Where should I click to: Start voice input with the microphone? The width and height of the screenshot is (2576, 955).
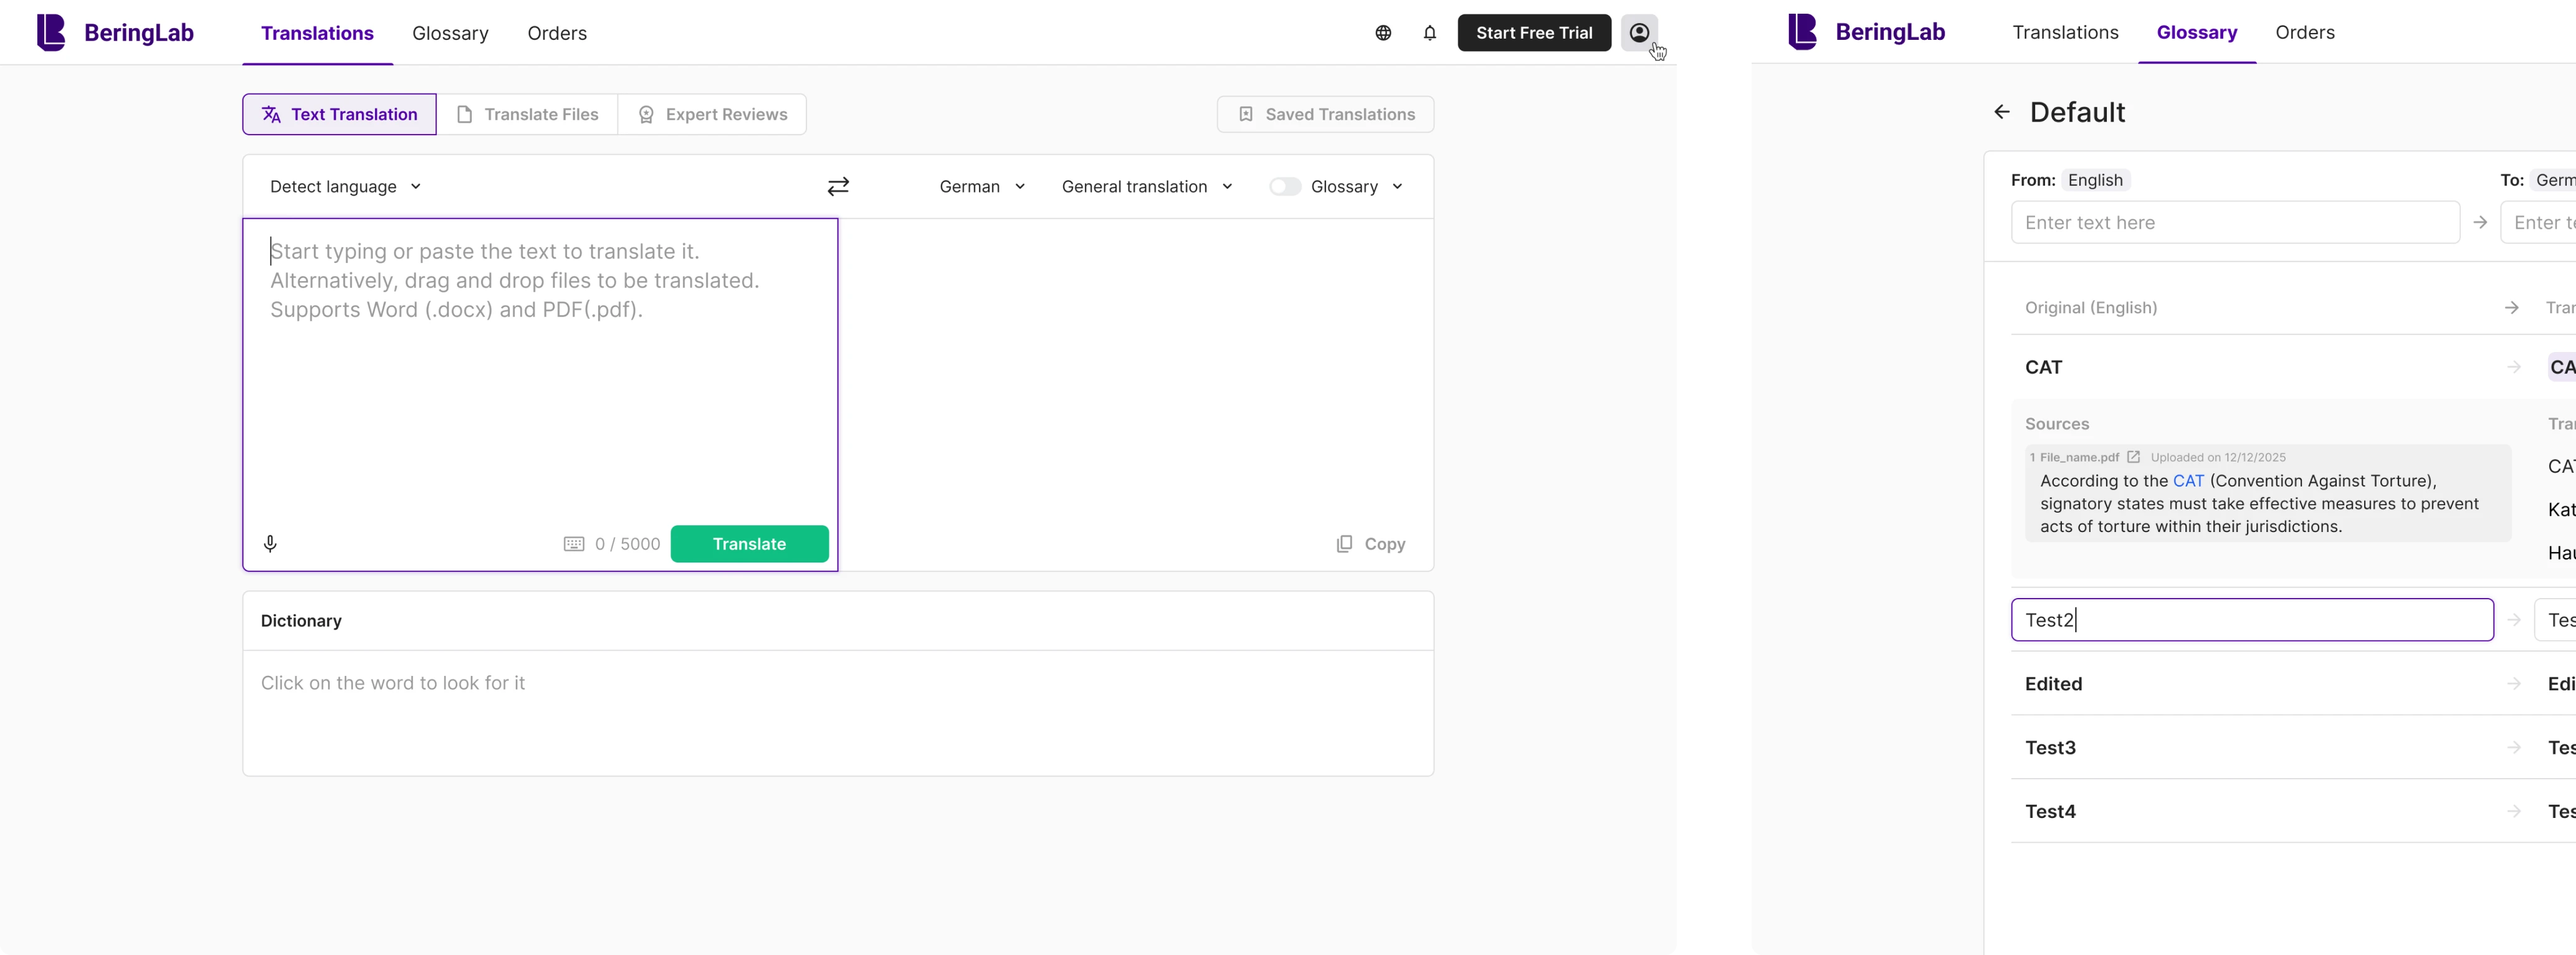pyautogui.click(x=270, y=544)
